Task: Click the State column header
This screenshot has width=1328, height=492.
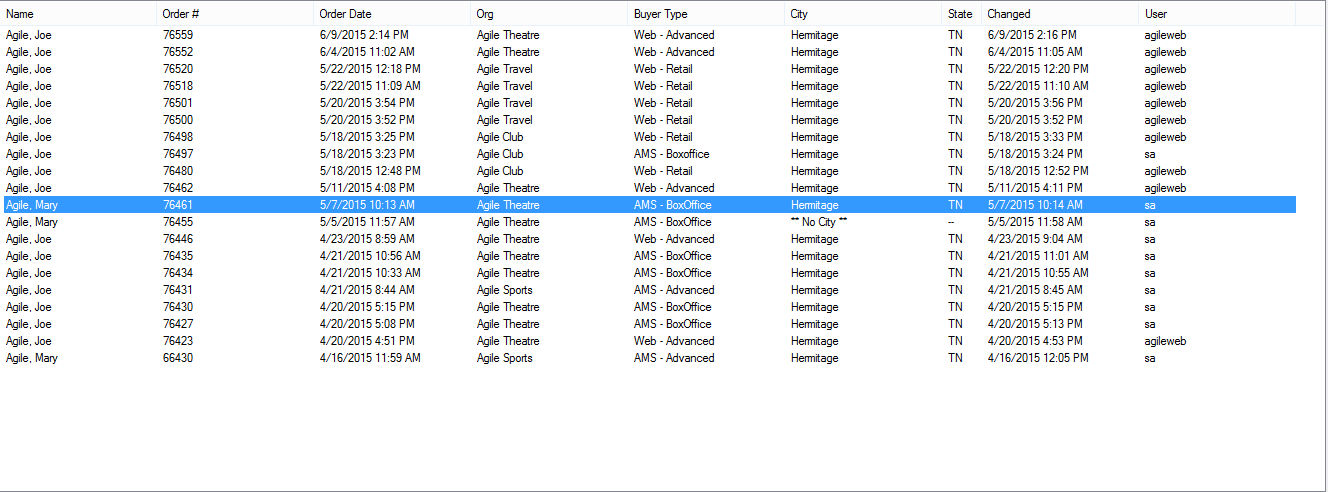Action: 961,14
